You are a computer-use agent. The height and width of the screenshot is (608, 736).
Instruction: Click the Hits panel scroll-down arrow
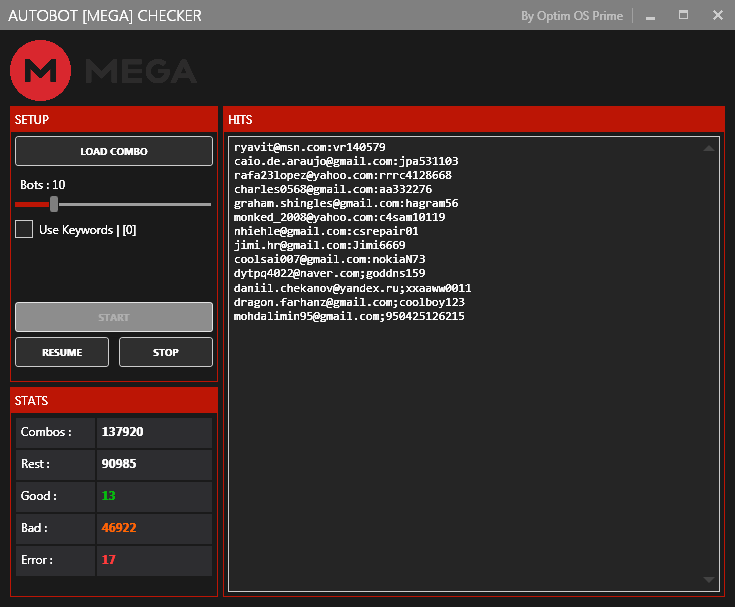pyautogui.click(x=709, y=580)
